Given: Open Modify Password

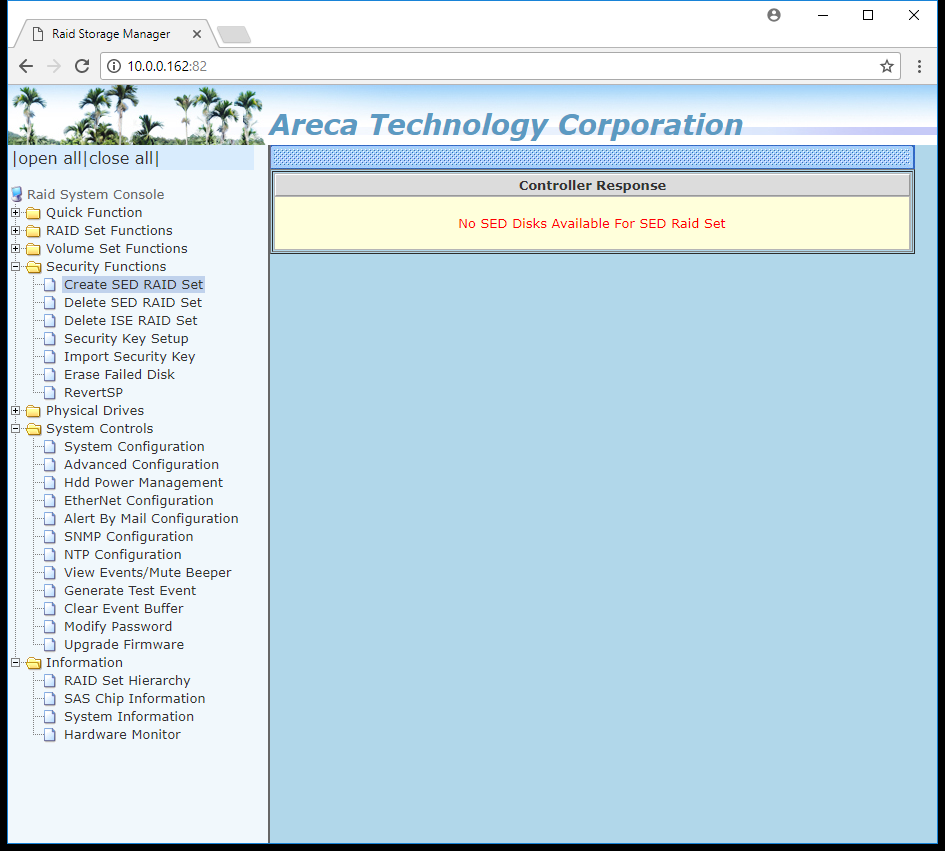Looking at the screenshot, I should 118,627.
